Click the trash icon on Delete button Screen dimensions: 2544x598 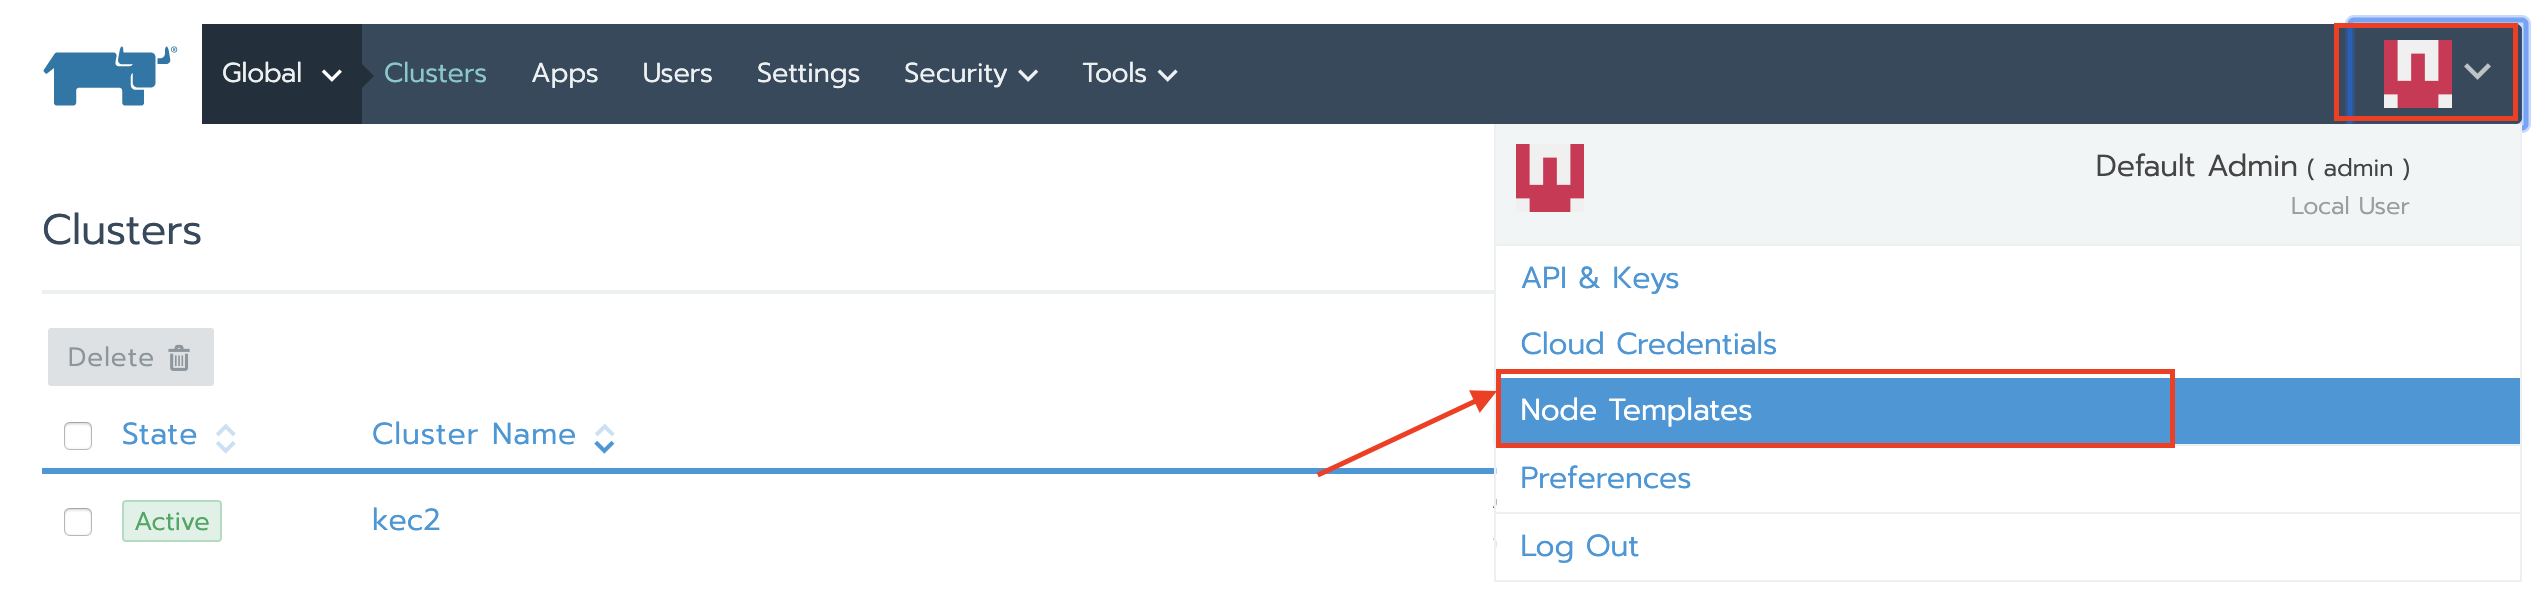pos(179,358)
